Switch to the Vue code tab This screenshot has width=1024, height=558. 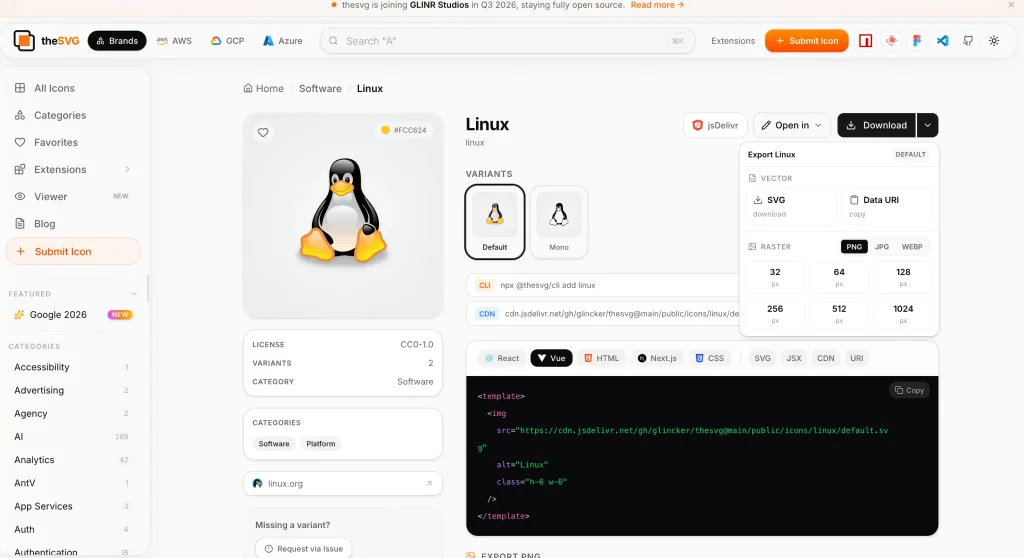pos(551,358)
